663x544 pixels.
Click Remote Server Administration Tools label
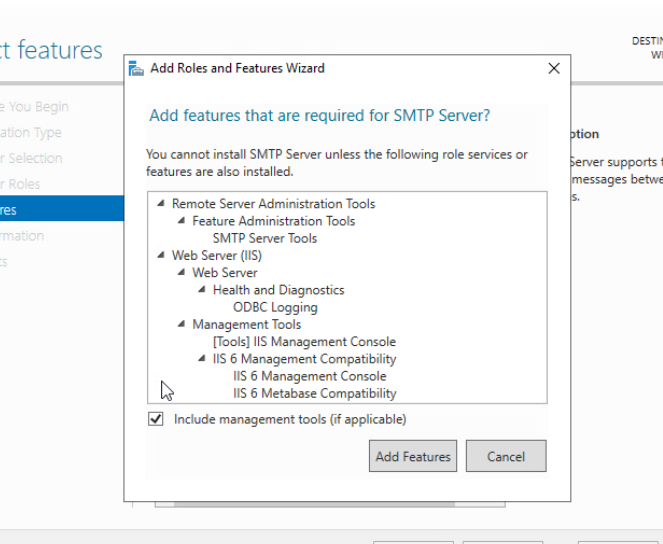pyautogui.click(x=274, y=204)
